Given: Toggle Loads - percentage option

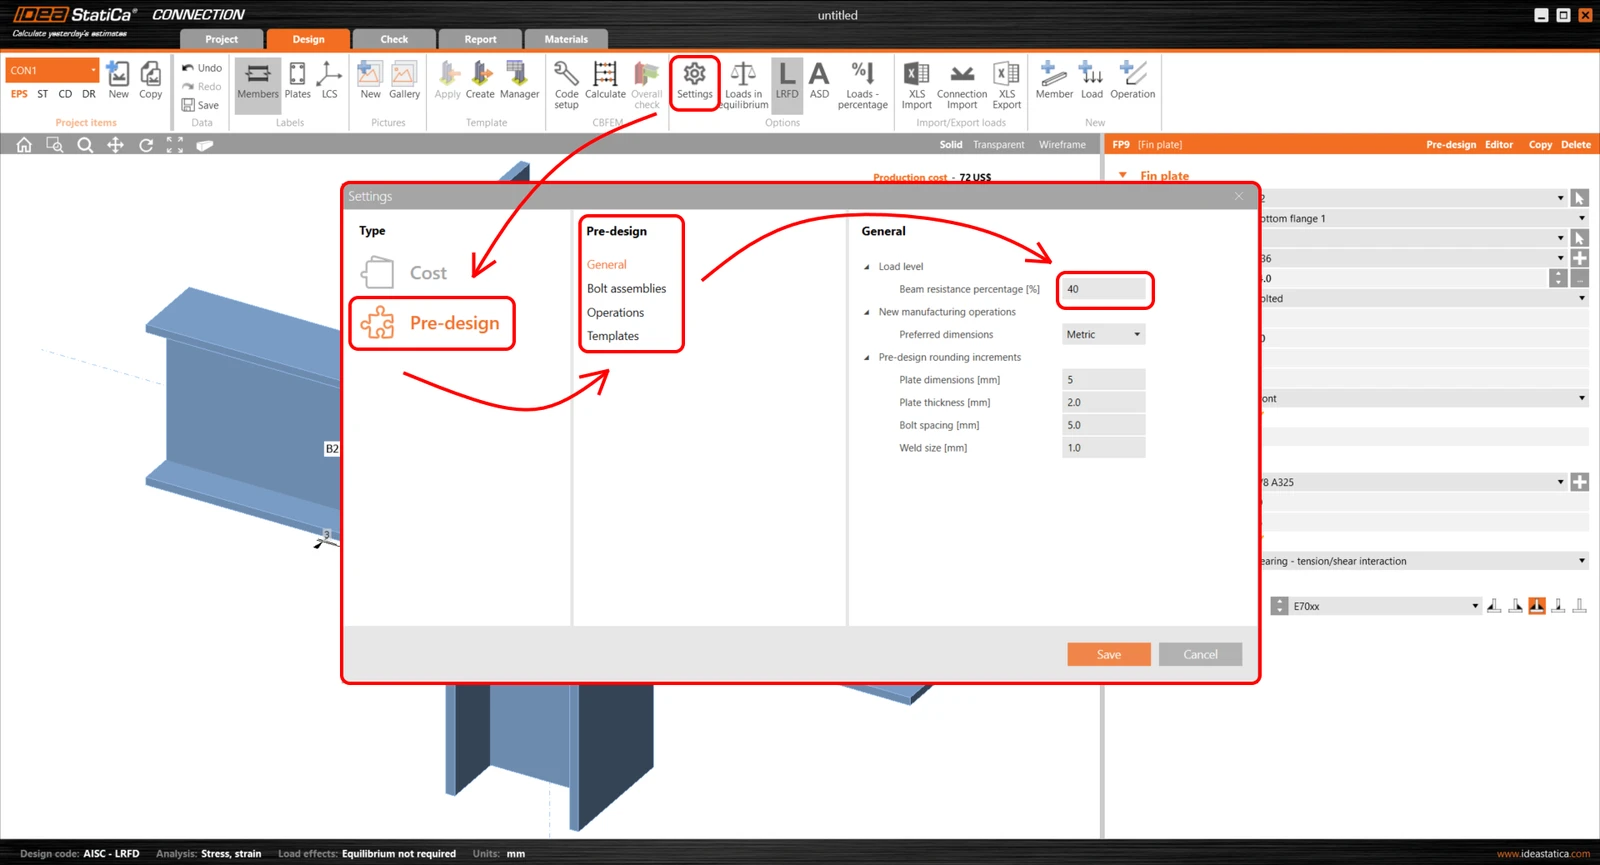Looking at the screenshot, I should click(862, 86).
